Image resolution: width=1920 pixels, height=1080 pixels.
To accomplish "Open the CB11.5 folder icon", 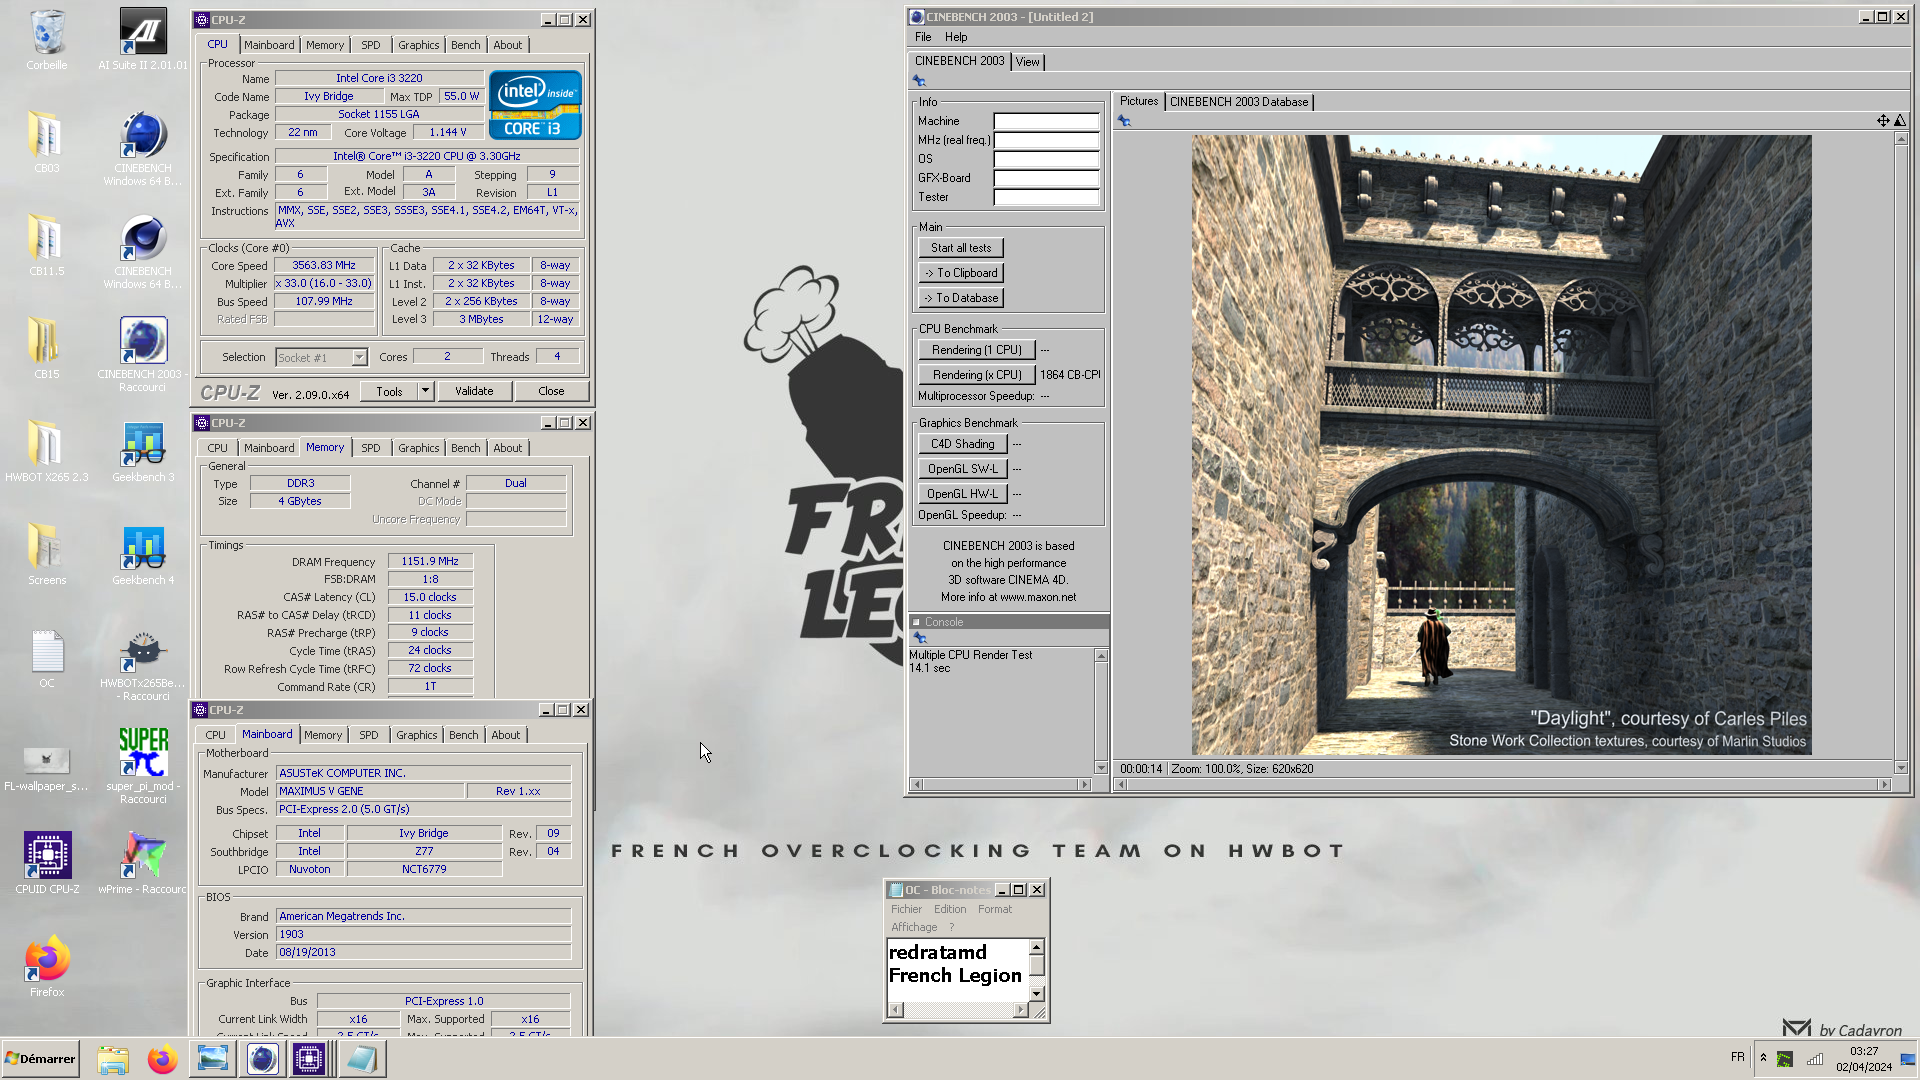I will 47,245.
